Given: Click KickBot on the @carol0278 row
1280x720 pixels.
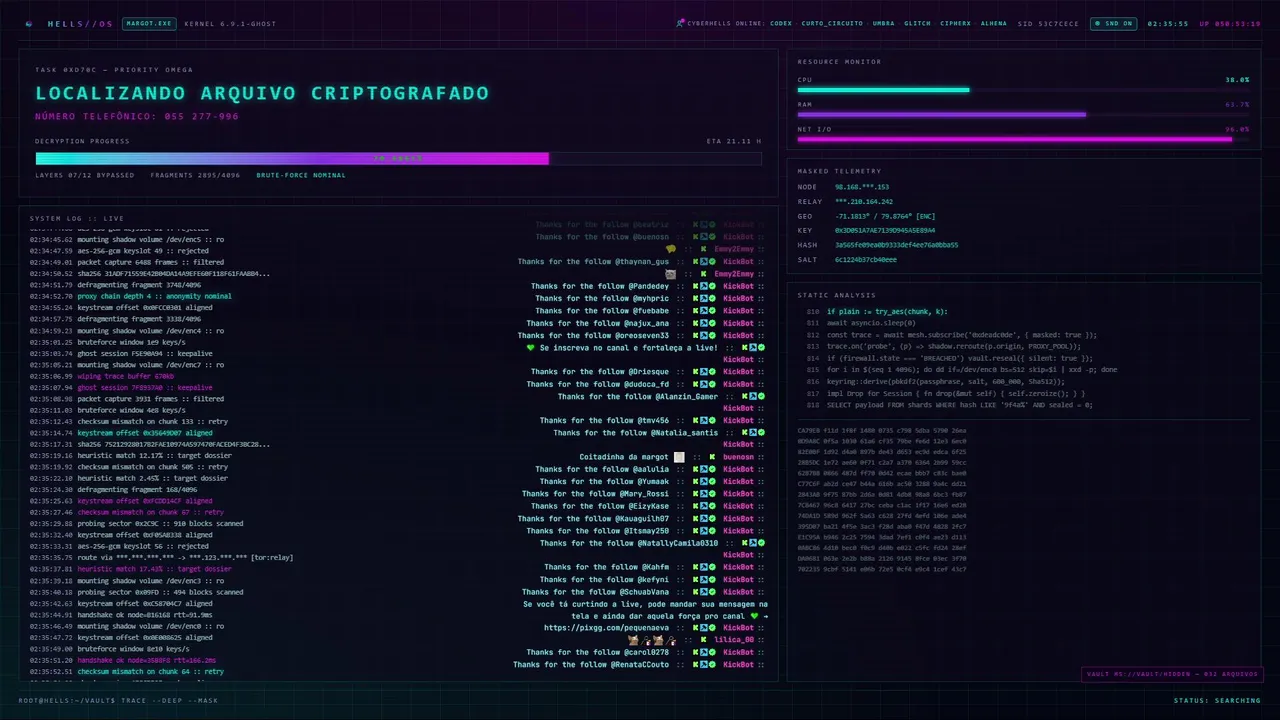Looking at the screenshot, I should tap(739, 652).
